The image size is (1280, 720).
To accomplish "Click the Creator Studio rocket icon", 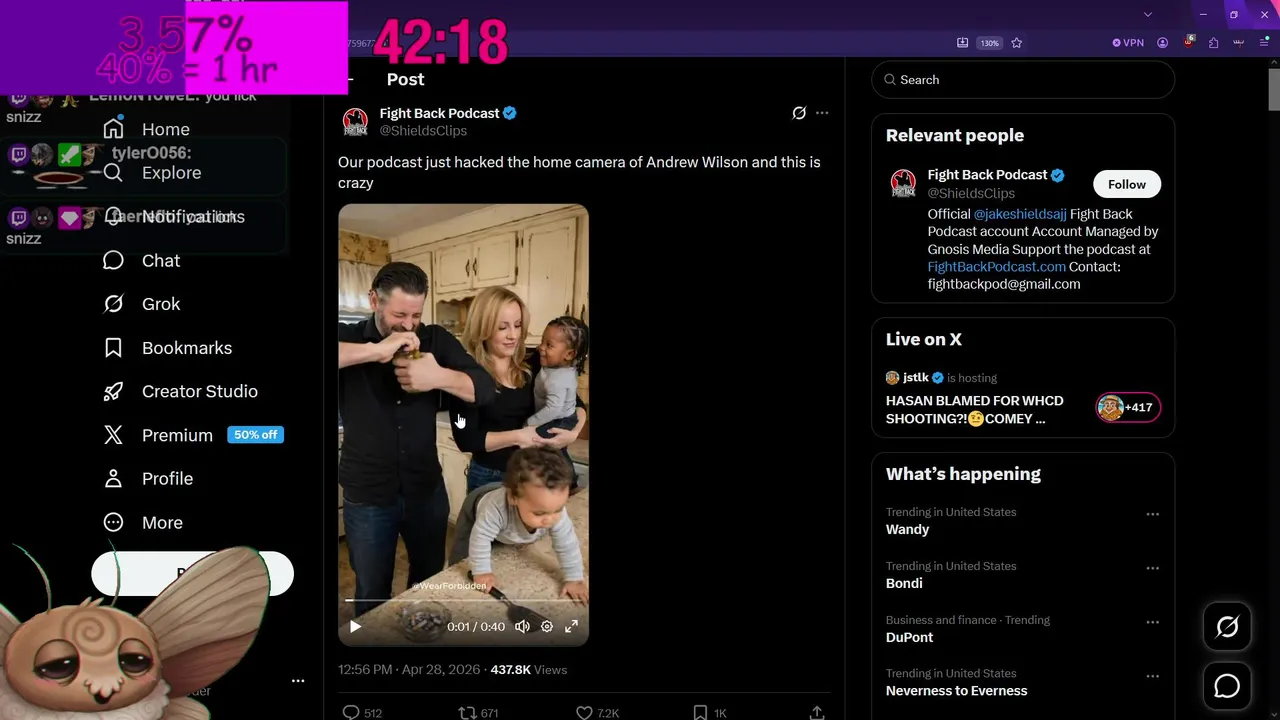I will [x=113, y=391].
